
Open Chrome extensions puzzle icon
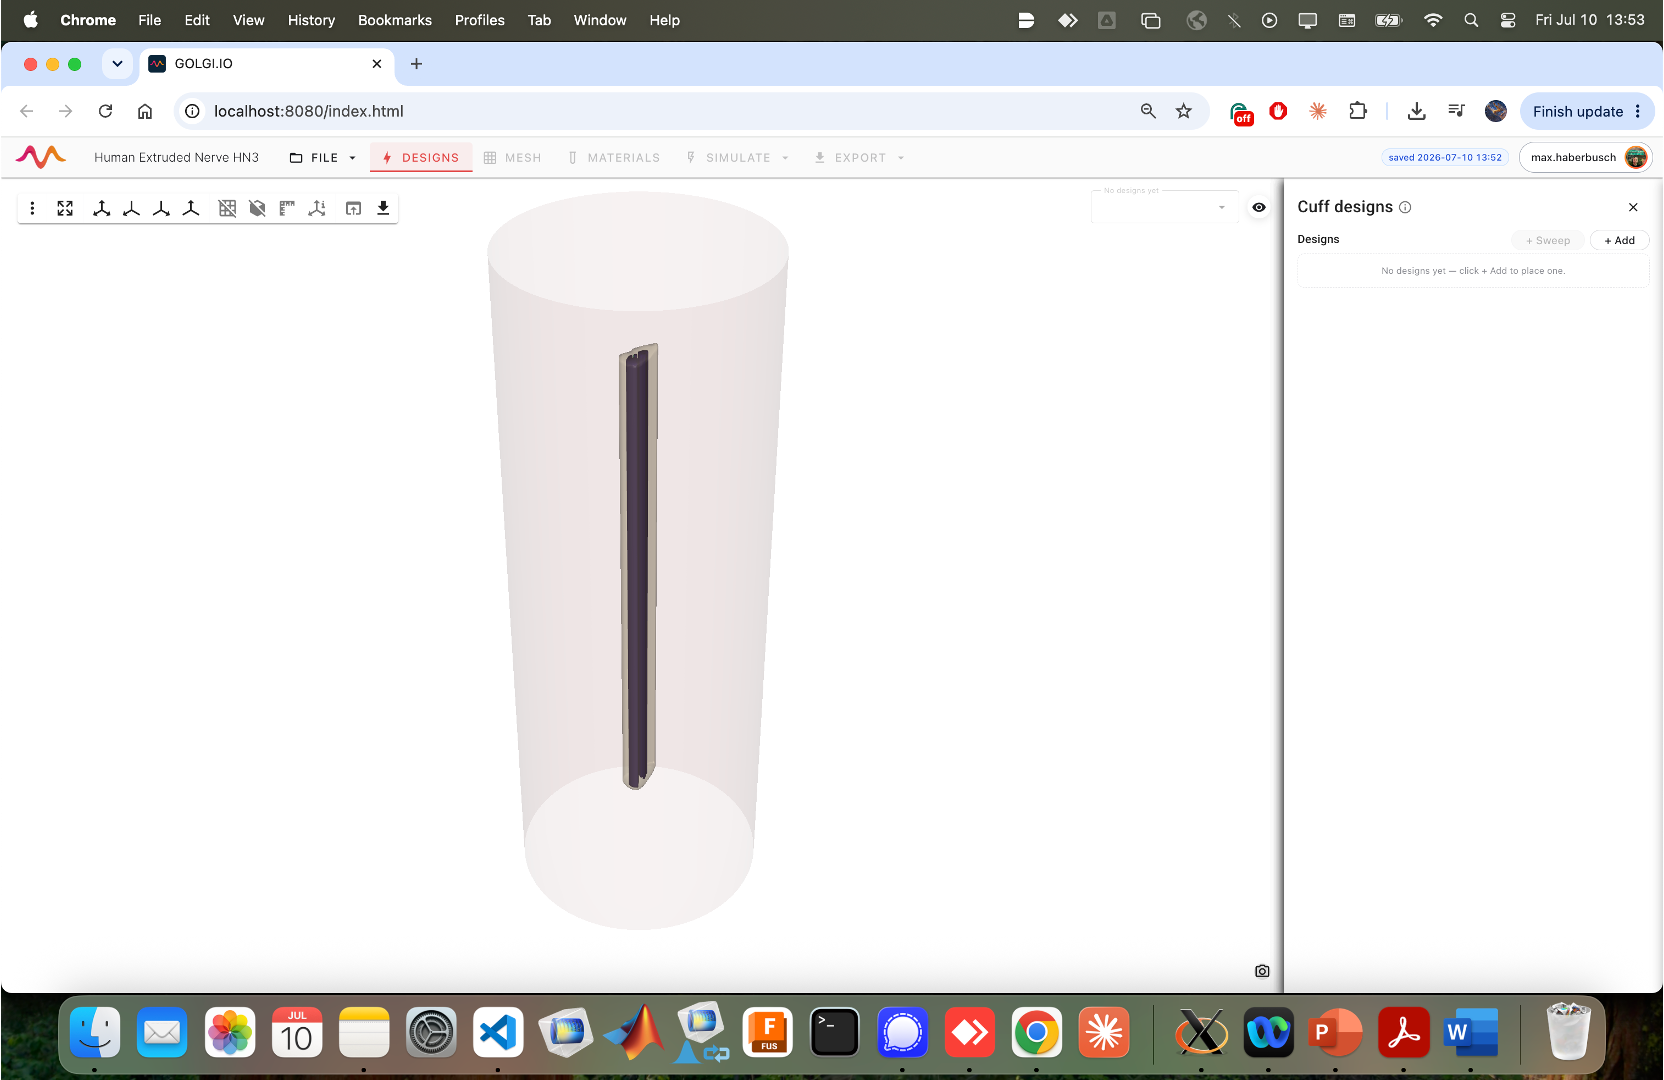point(1357,111)
